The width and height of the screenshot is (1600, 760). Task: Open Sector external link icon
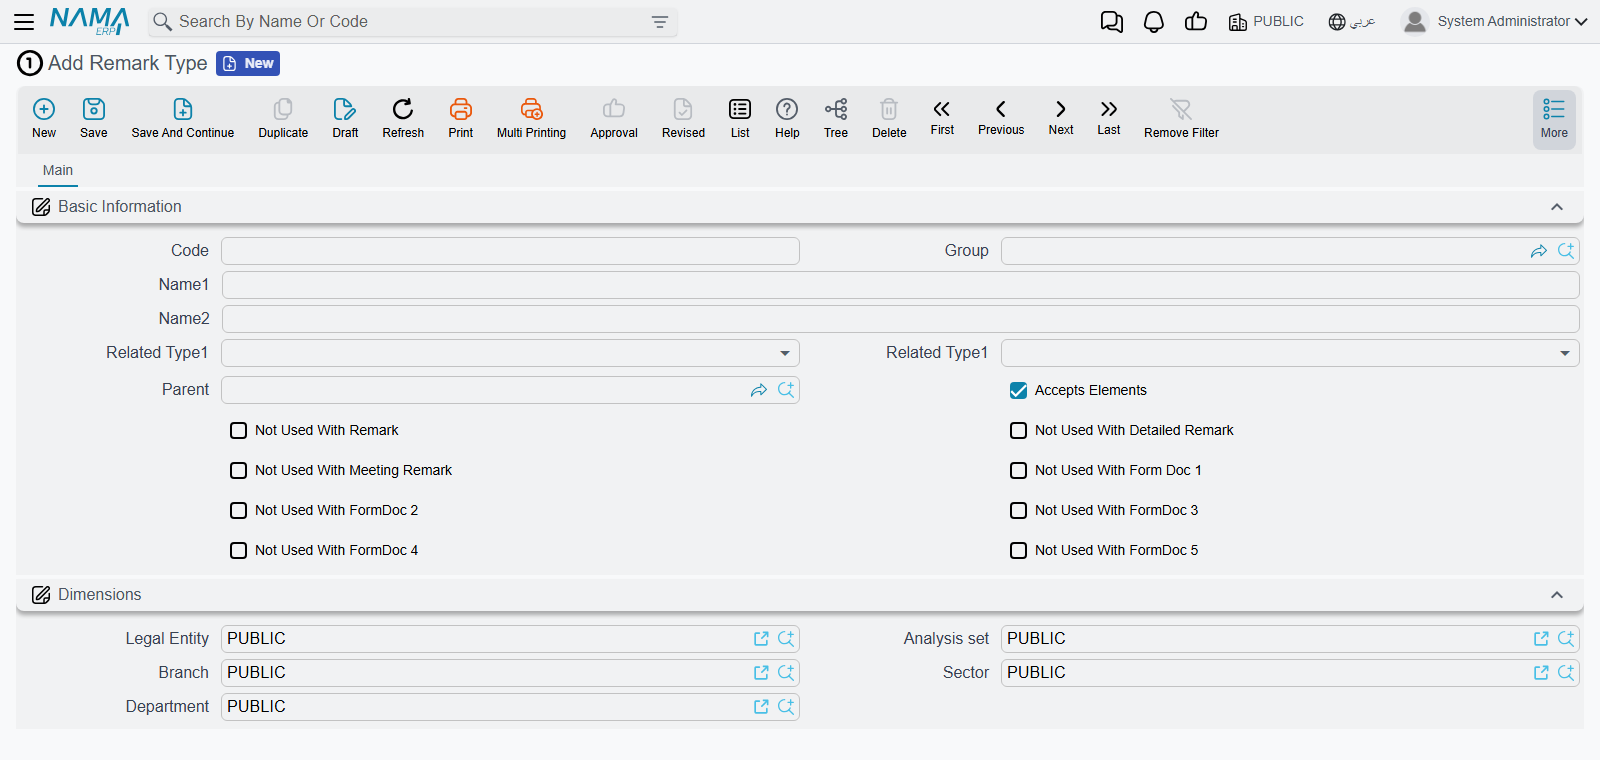[x=1541, y=673]
